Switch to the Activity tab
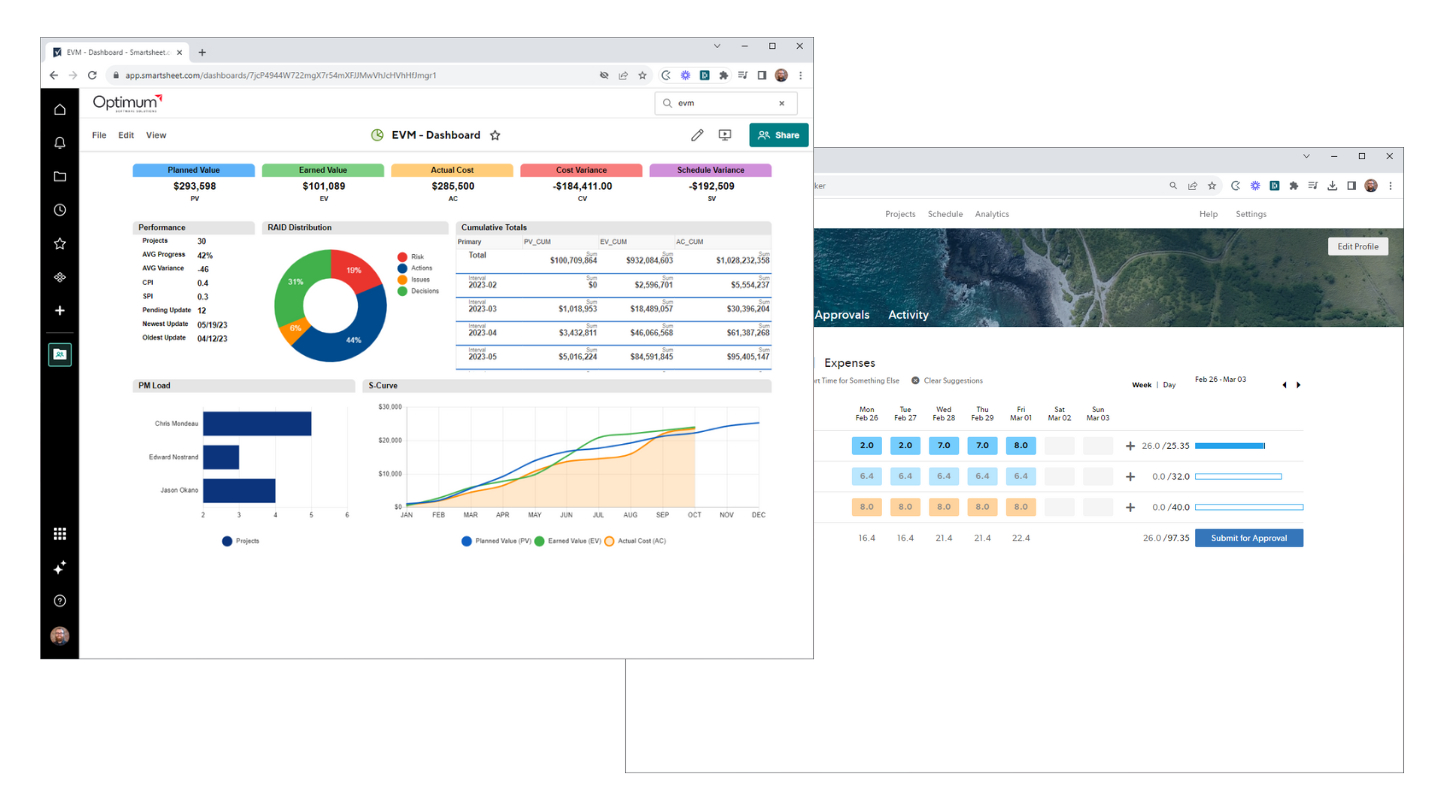Image resolution: width=1440 pixels, height=810 pixels. click(x=908, y=315)
